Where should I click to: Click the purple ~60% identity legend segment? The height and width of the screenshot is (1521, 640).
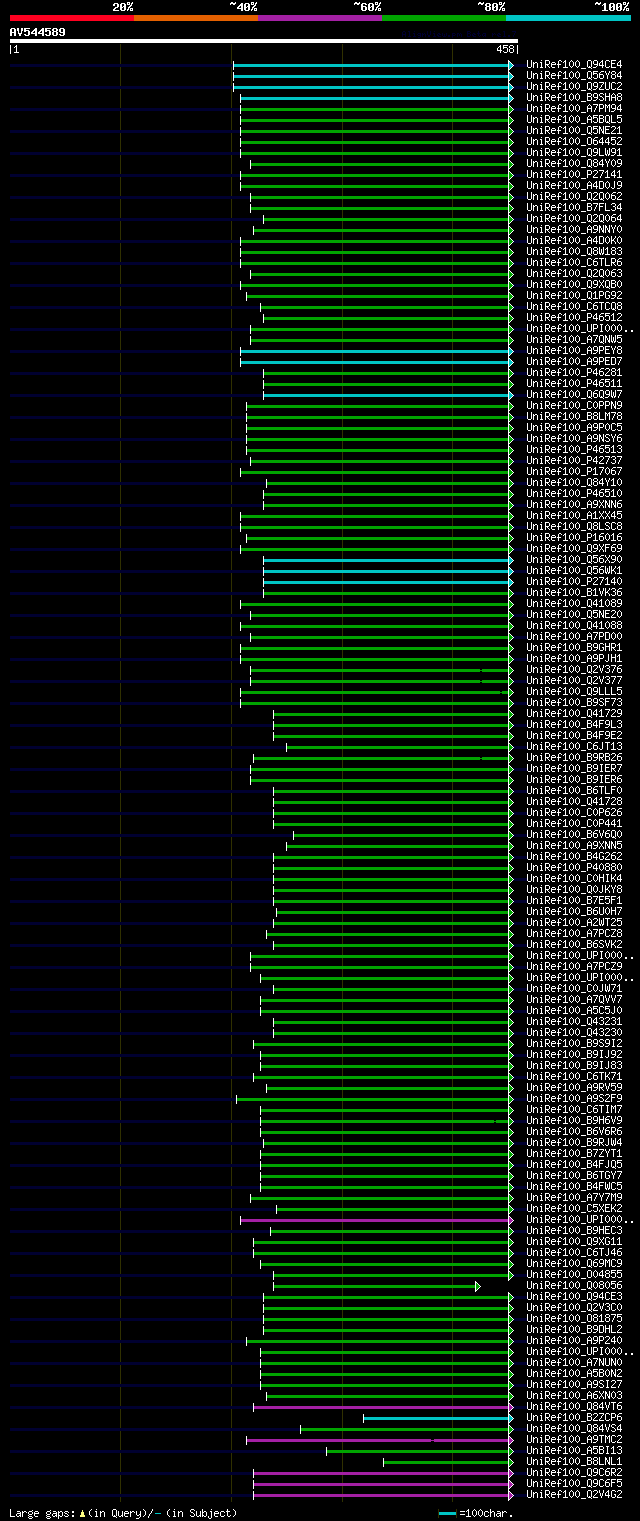pos(319,17)
